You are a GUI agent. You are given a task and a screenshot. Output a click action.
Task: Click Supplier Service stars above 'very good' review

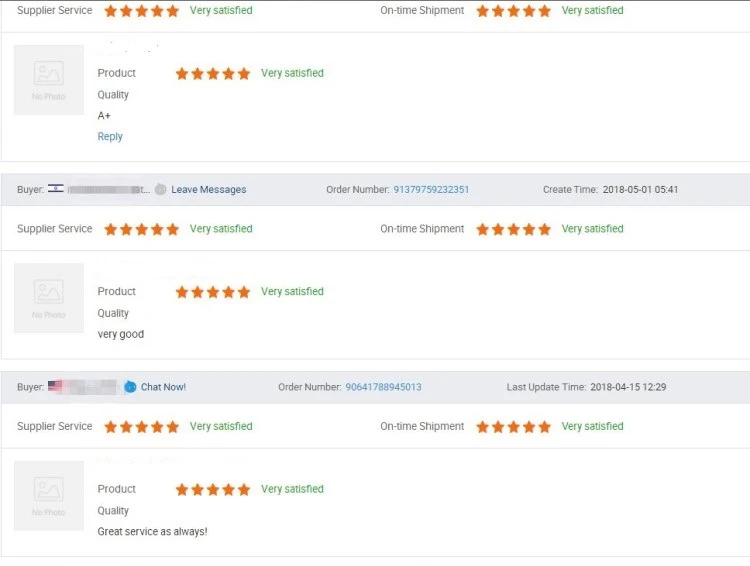coord(142,229)
